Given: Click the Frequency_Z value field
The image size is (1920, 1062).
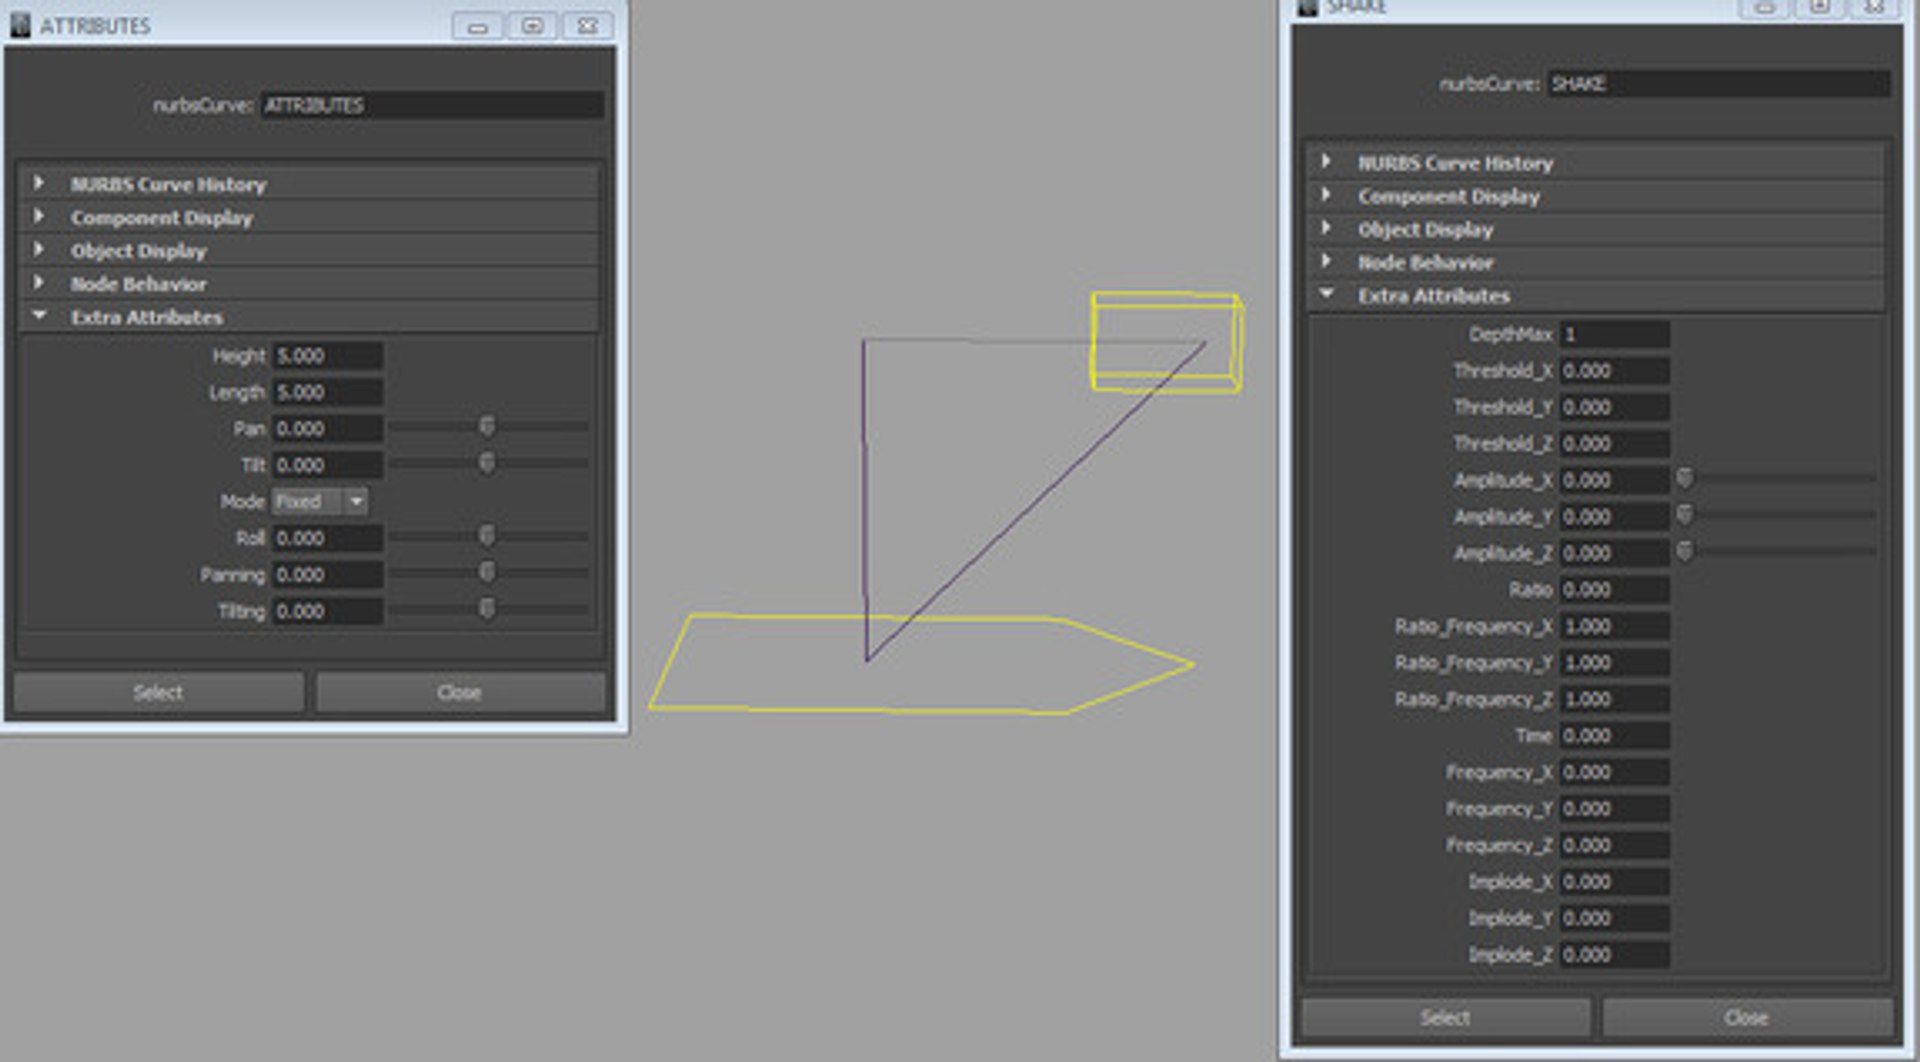Looking at the screenshot, I should pyautogui.click(x=1614, y=845).
